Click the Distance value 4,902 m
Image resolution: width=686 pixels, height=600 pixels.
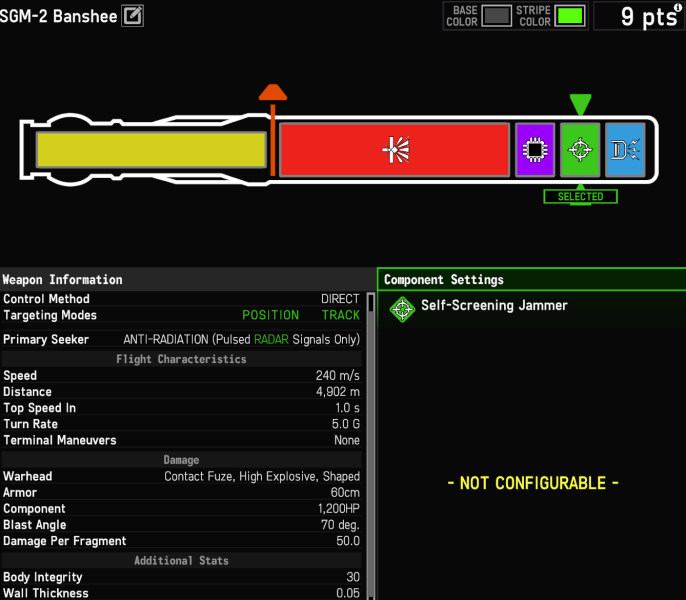(338, 392)
